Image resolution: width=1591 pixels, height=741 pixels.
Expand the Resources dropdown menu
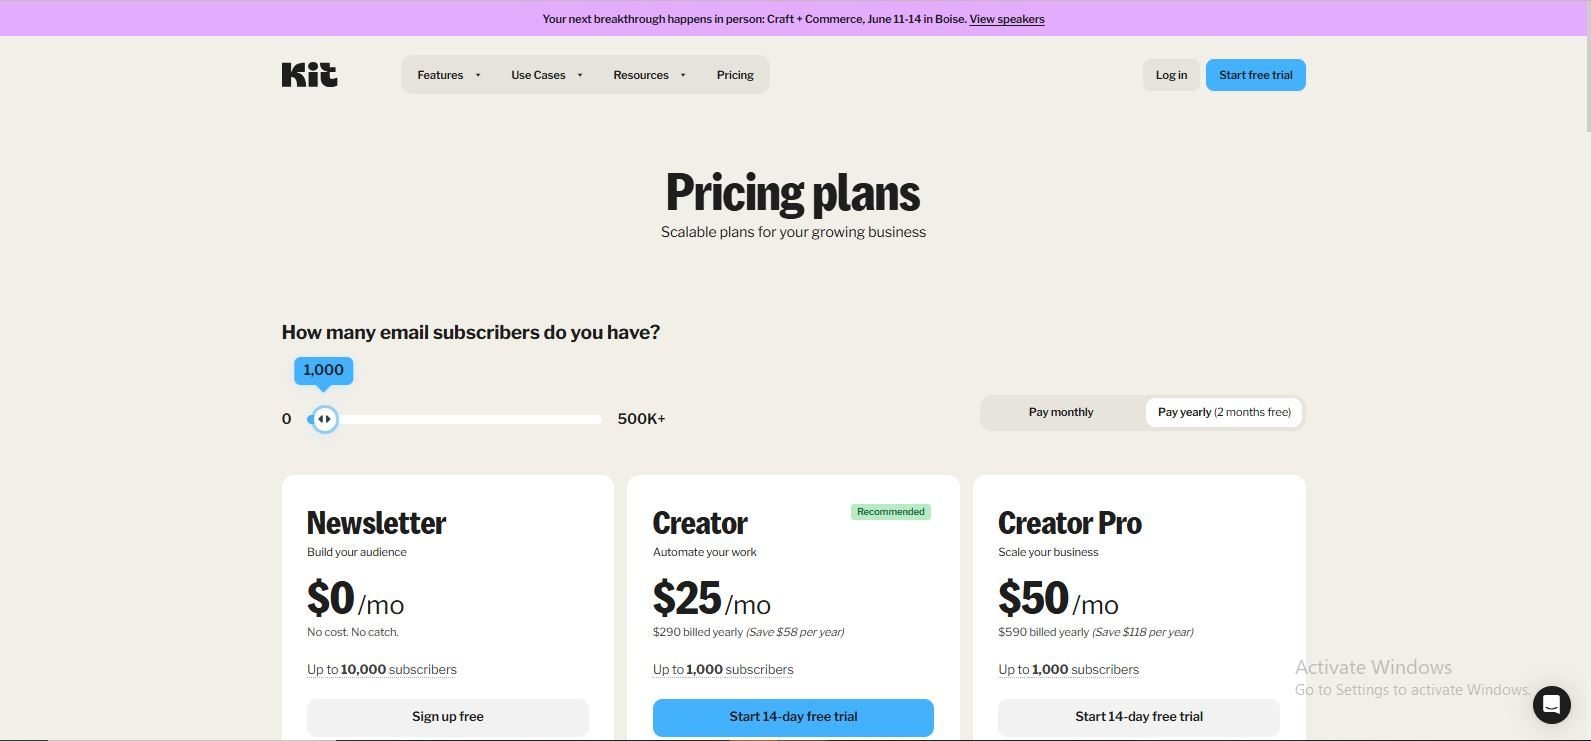[649, 75]
